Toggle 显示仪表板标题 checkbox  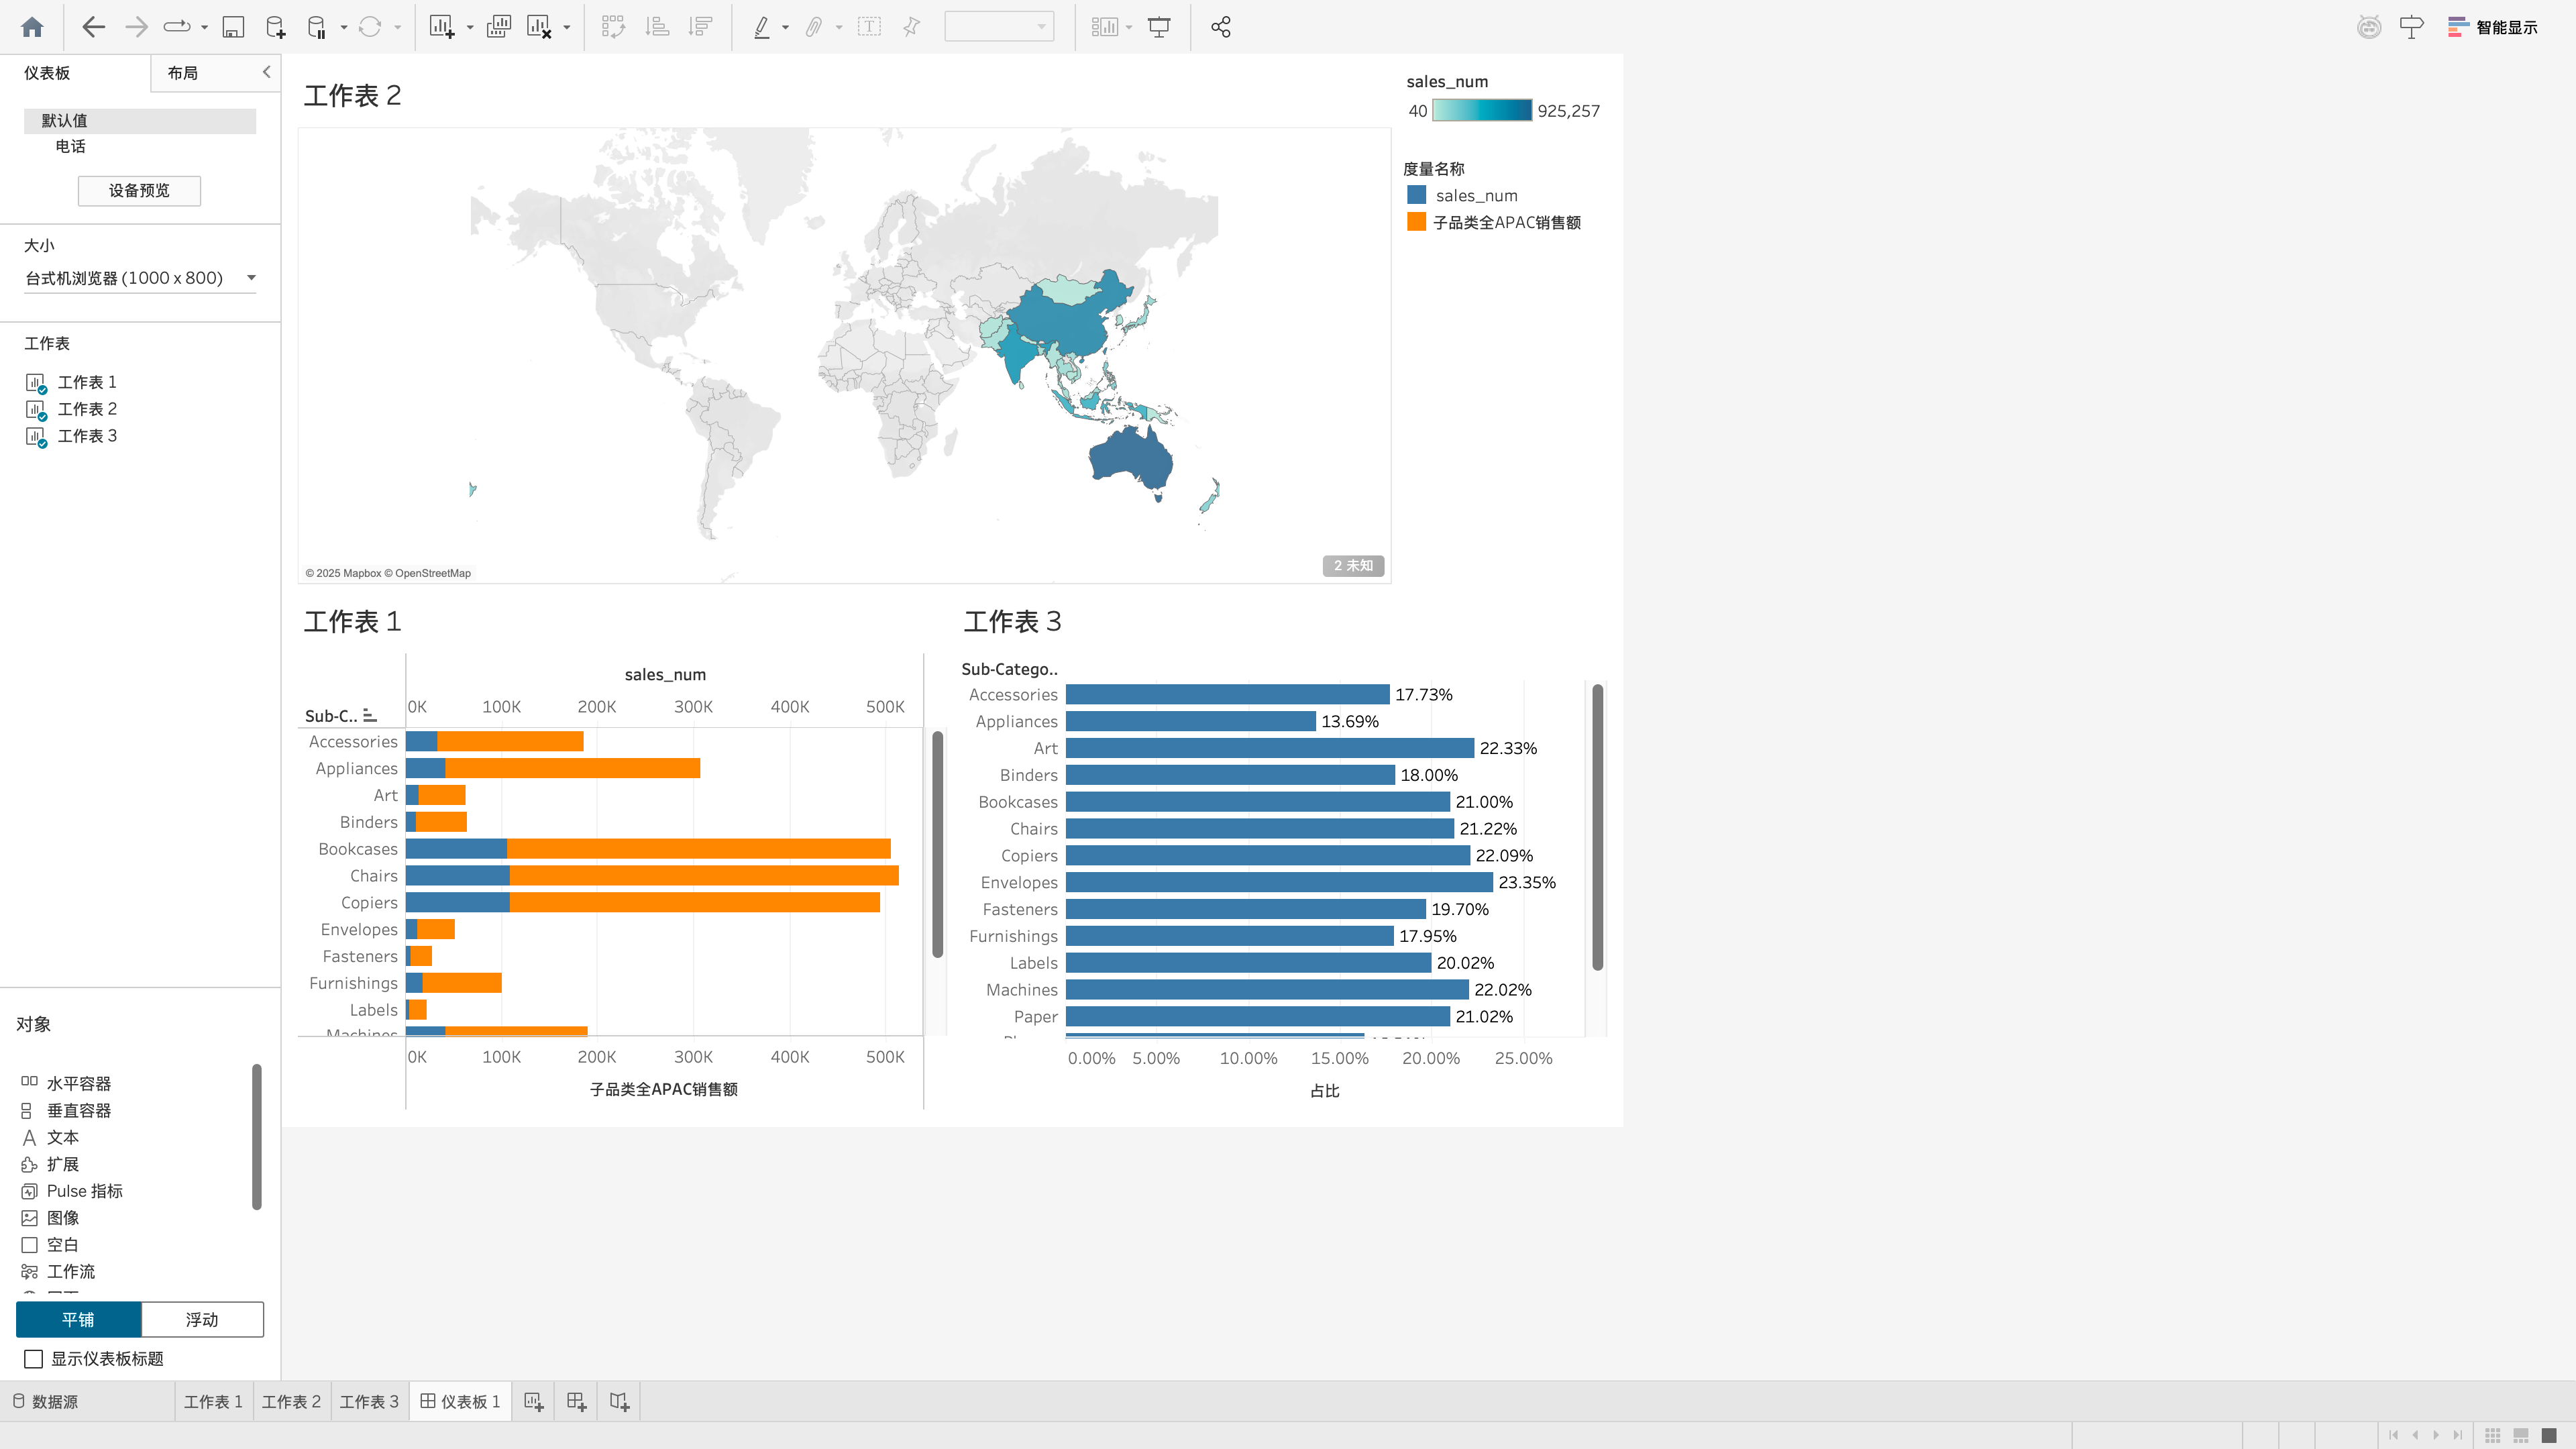(x=33, y=1359)
